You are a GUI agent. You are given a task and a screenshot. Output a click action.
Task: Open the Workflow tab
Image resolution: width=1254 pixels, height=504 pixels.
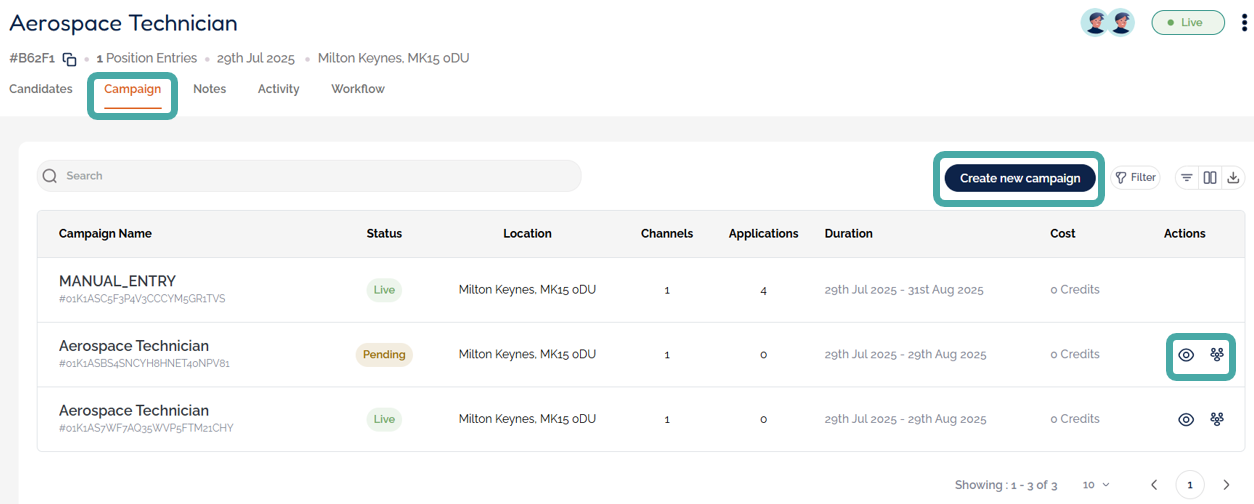point(358,89)
